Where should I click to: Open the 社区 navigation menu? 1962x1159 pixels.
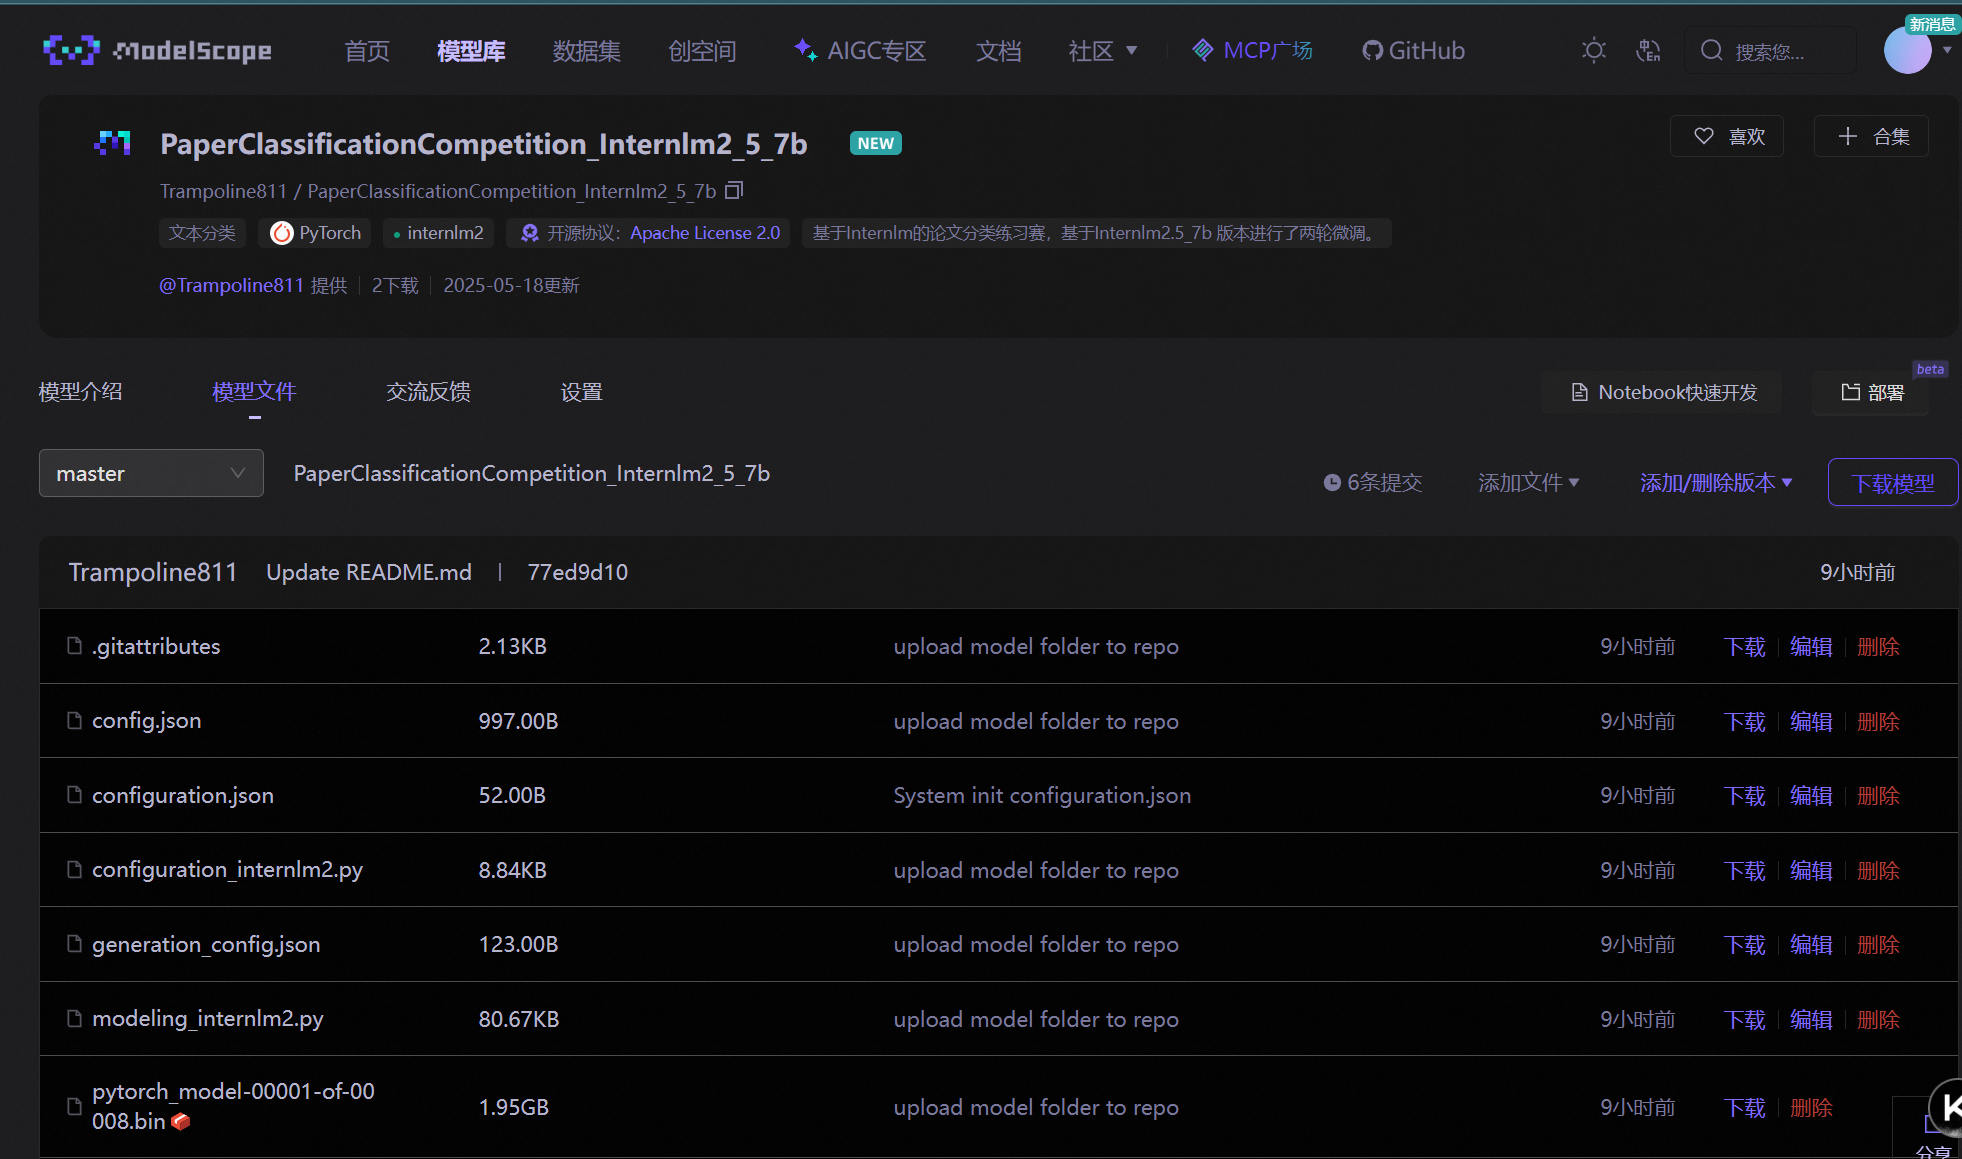pyautogui.click(x=1102, y=50)
